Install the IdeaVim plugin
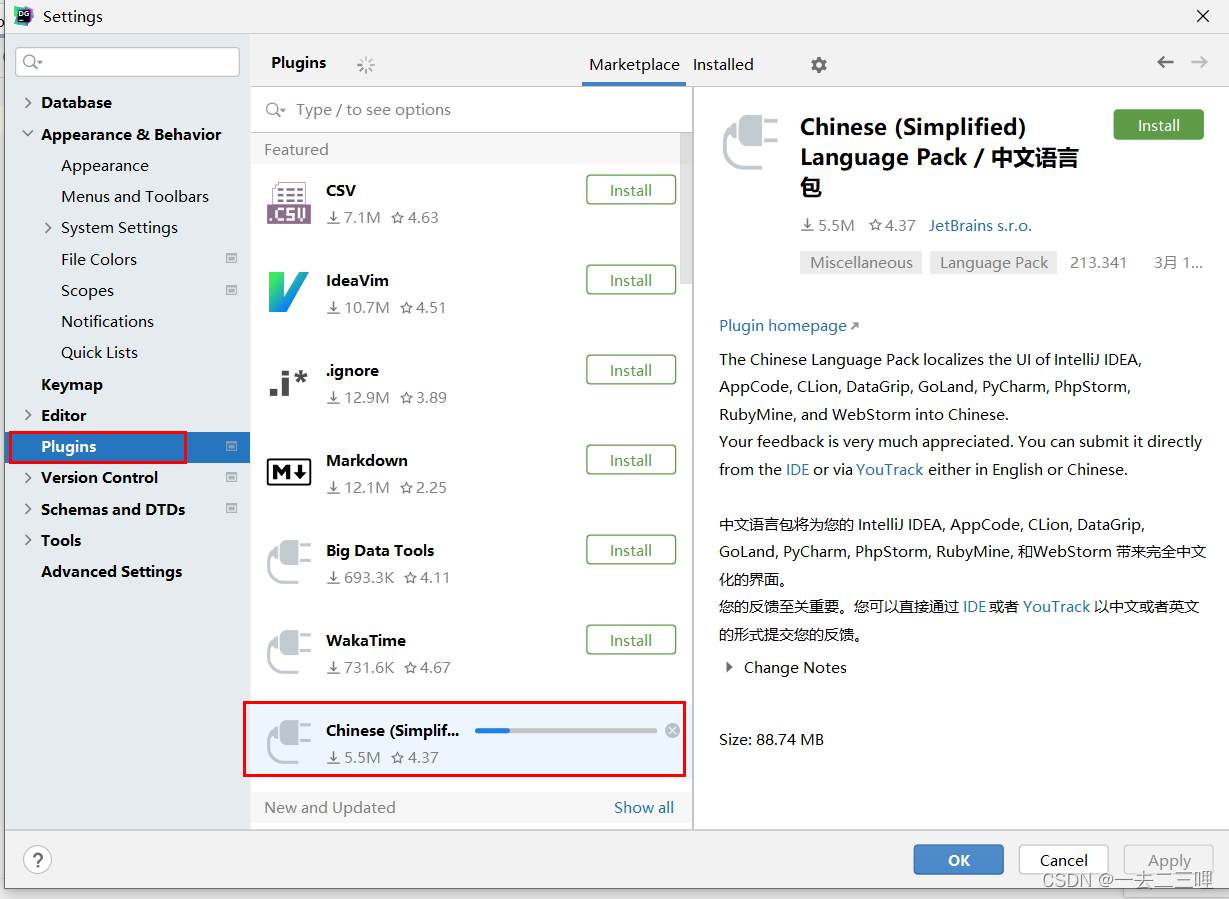Image resolution: width=1229 pixels, height=899 pixels. click(x=631, y=280)
